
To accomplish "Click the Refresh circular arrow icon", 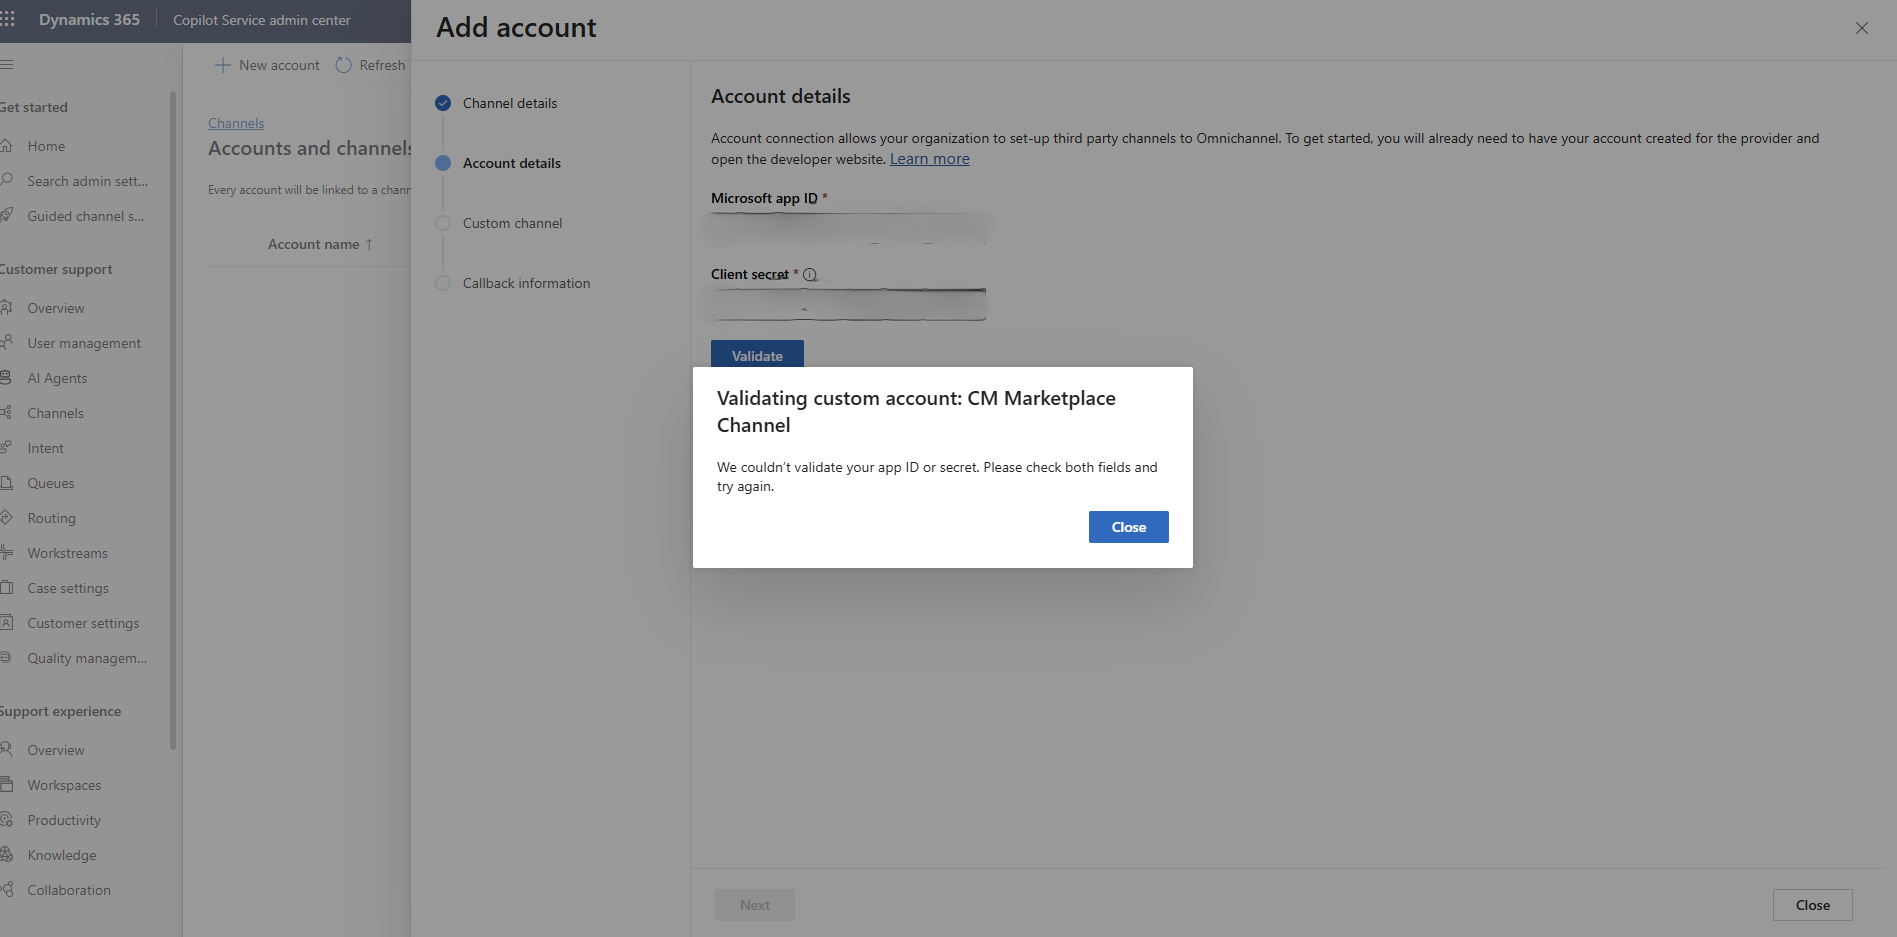I will point(343,65).
